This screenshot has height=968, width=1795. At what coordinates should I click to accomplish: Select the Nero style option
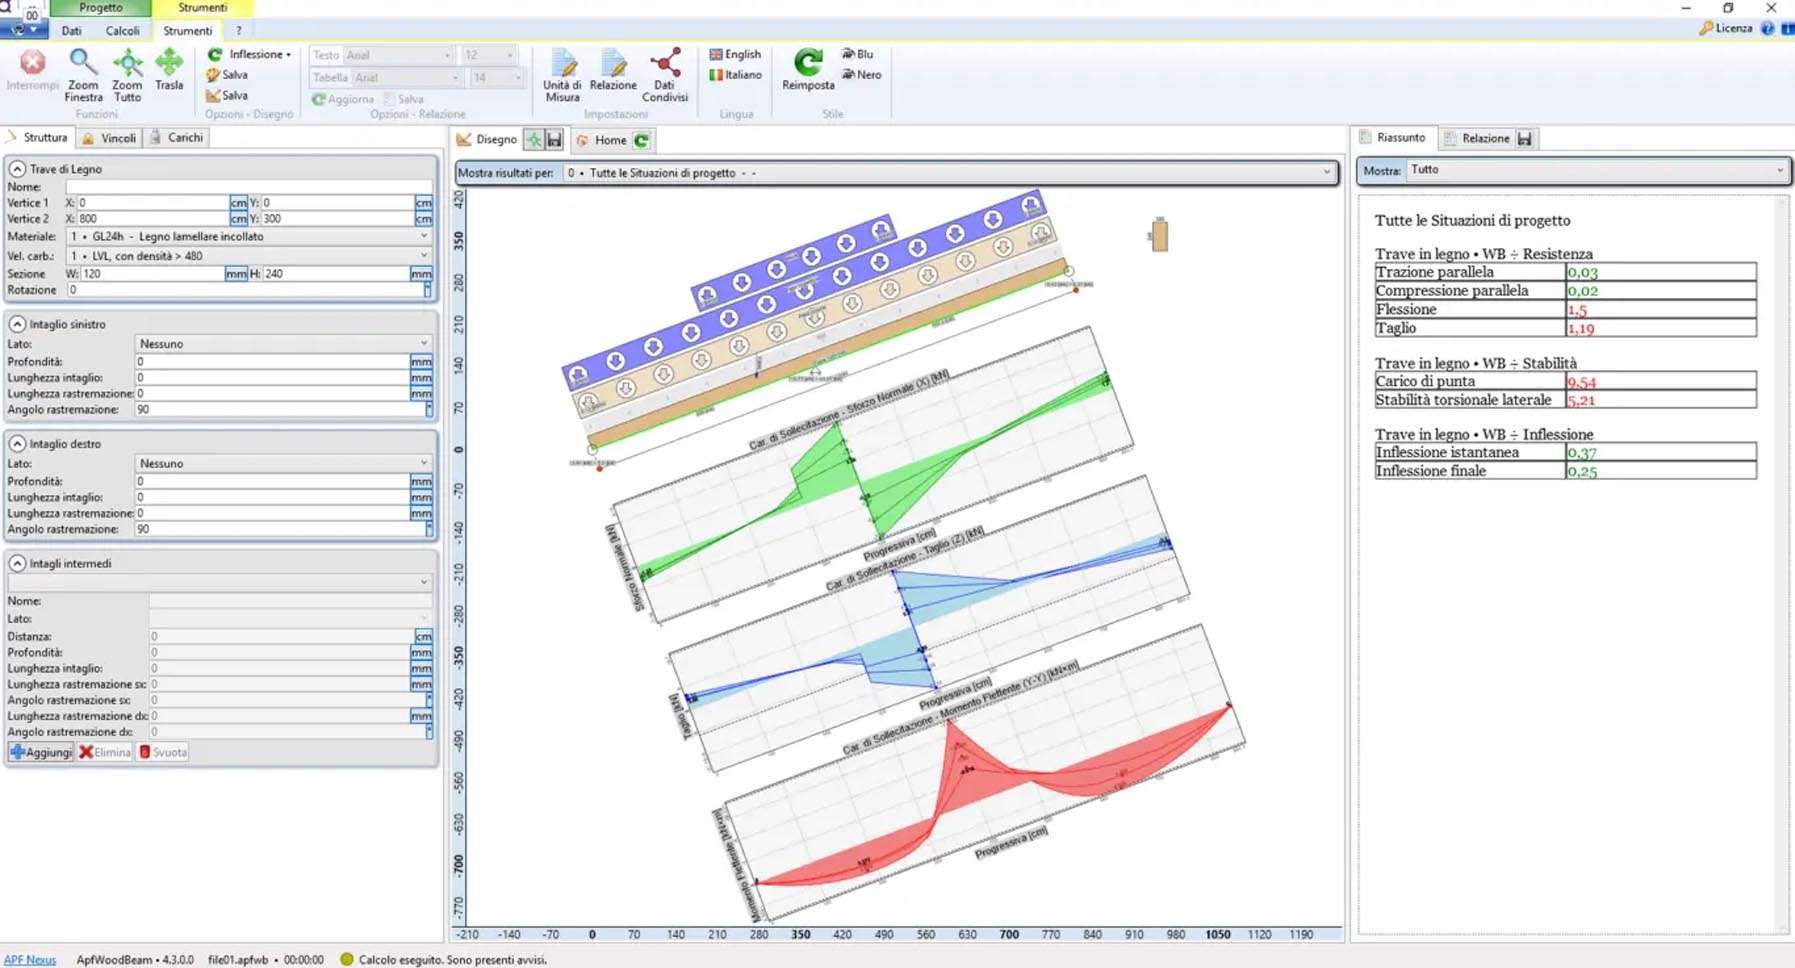tap(861, 75)
